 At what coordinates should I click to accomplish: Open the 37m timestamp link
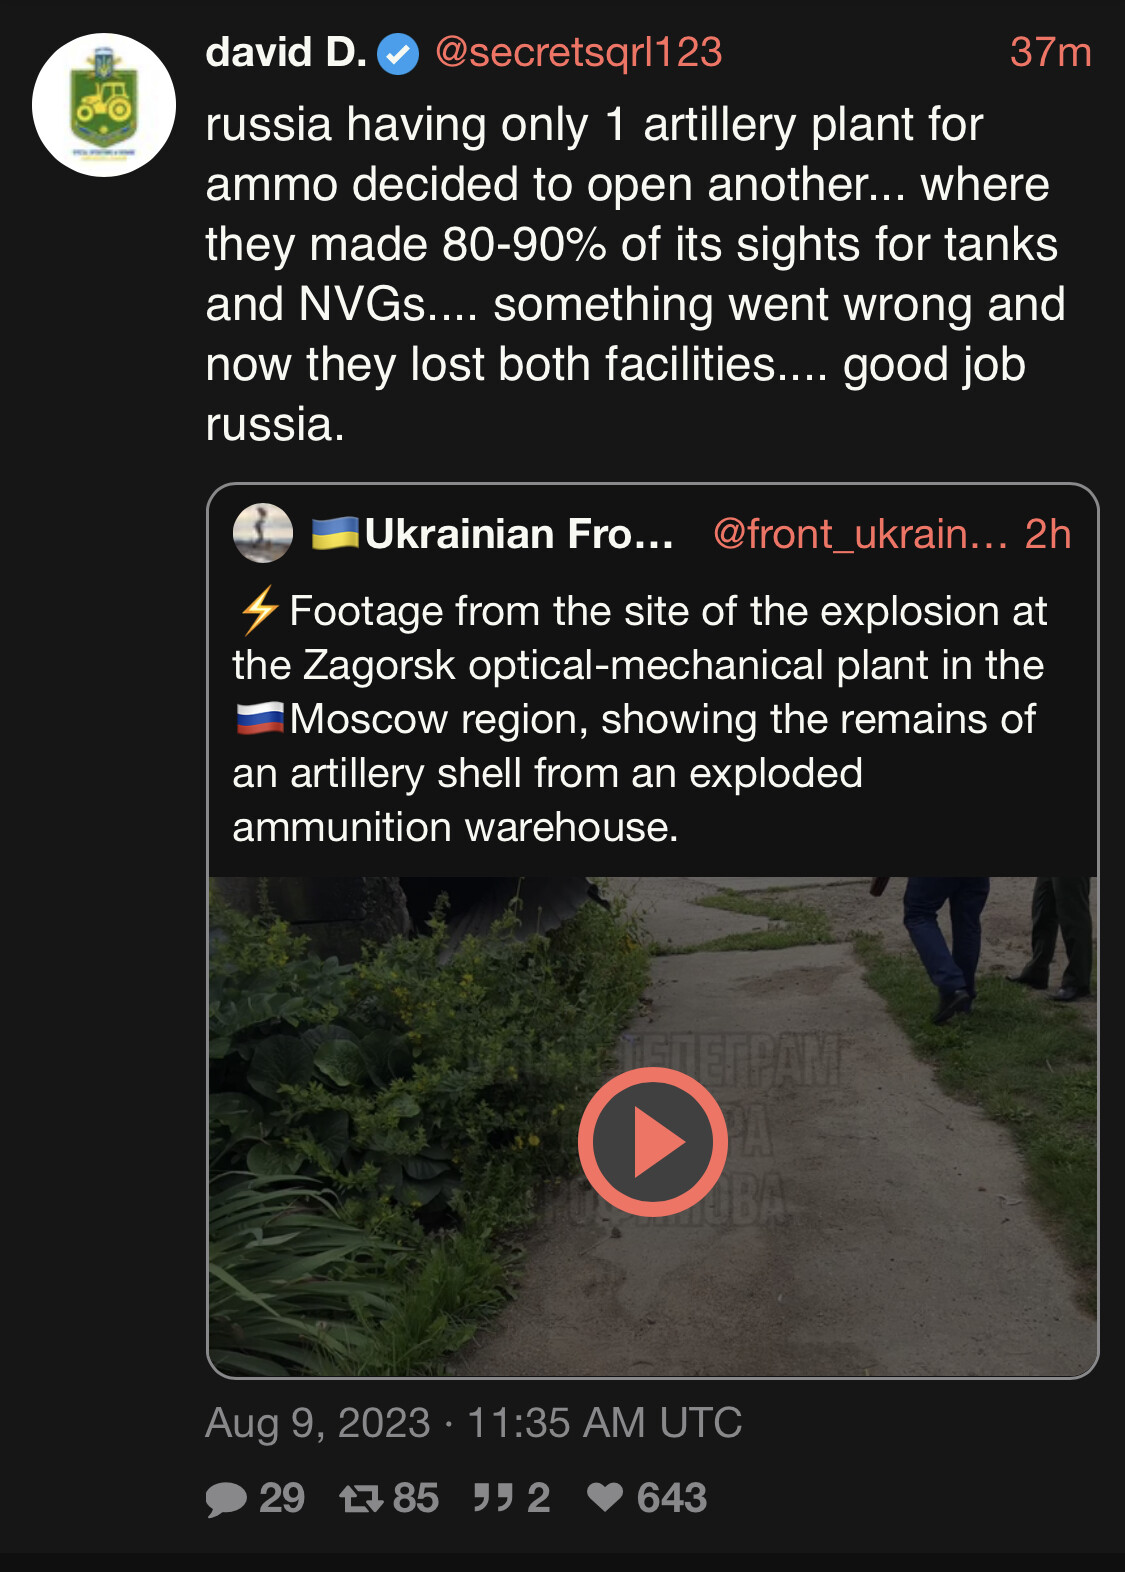[1050, 53]
